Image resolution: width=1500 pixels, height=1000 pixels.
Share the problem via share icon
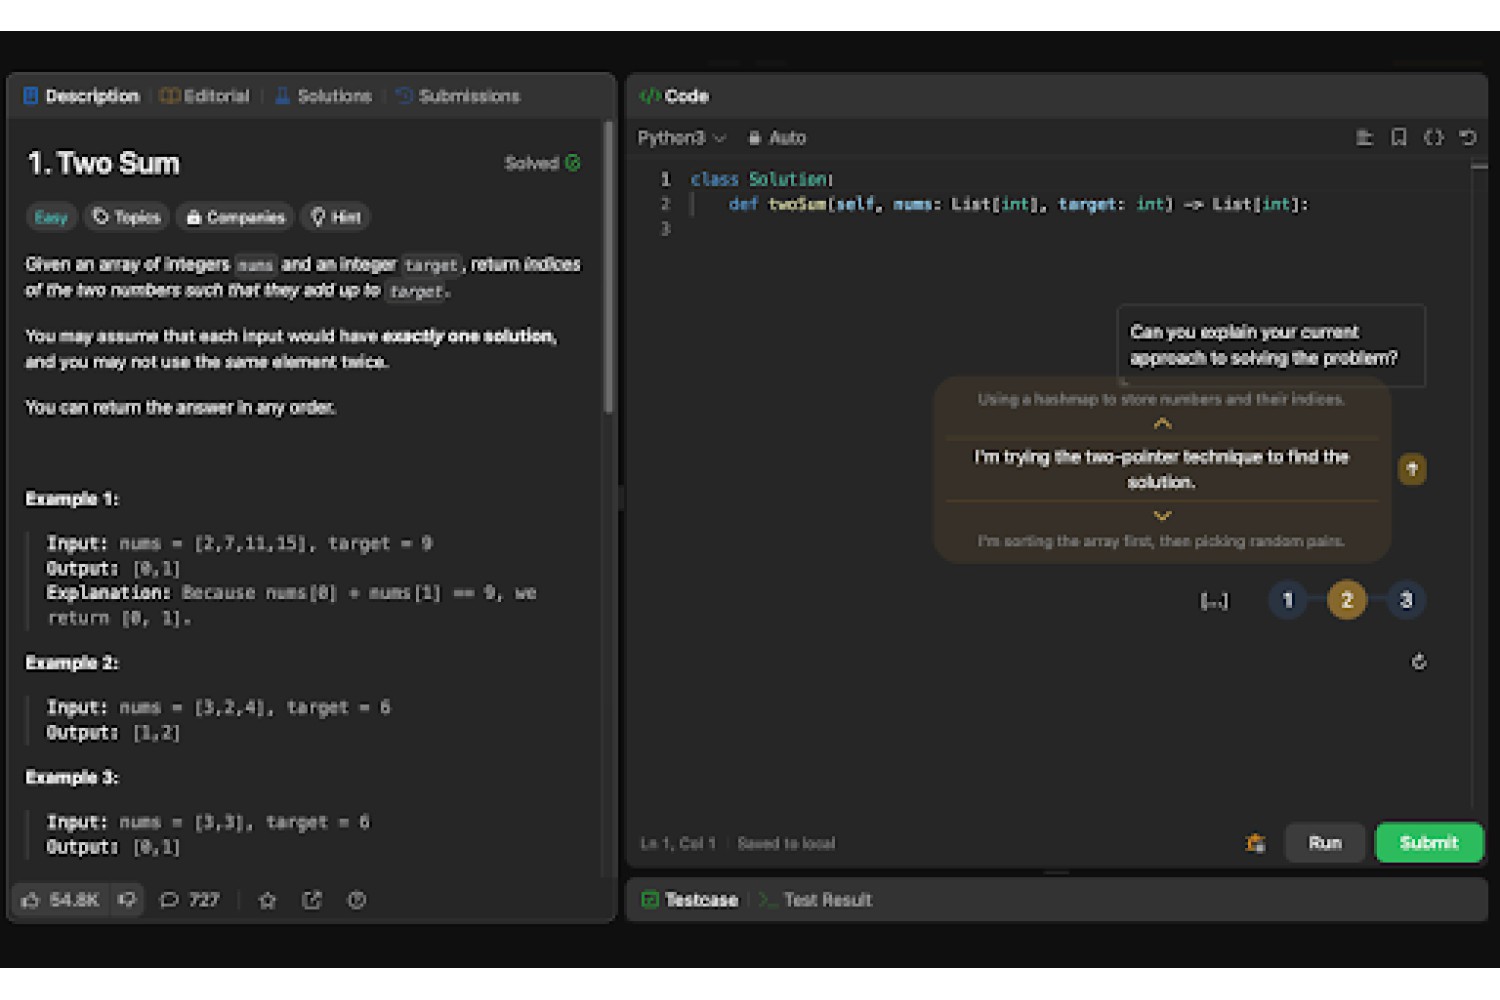(x=312, y=900)
